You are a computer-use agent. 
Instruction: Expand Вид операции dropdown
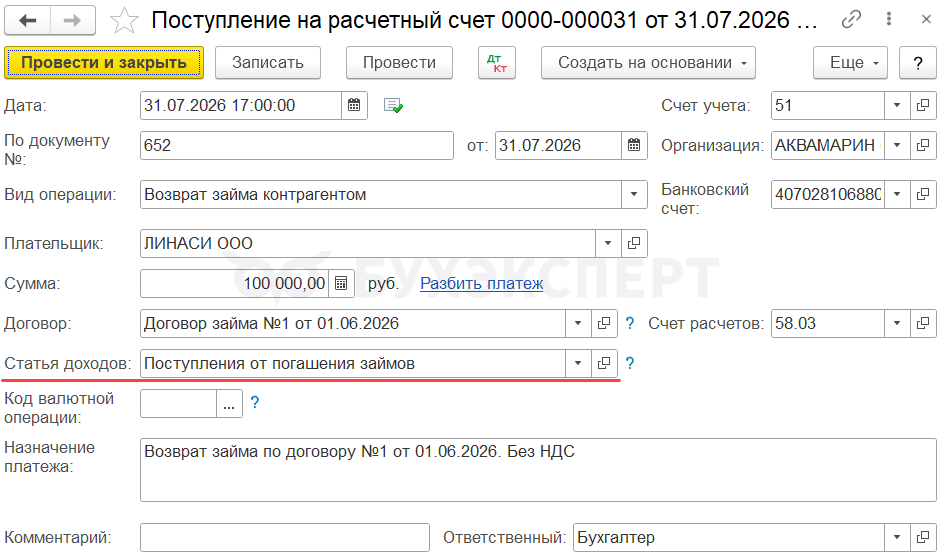[x=634, y=194]
